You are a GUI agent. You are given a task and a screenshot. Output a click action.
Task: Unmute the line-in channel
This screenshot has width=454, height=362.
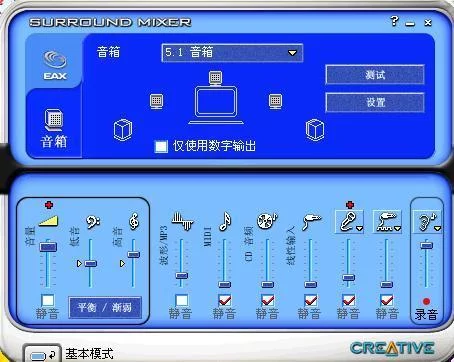(311, 301)
